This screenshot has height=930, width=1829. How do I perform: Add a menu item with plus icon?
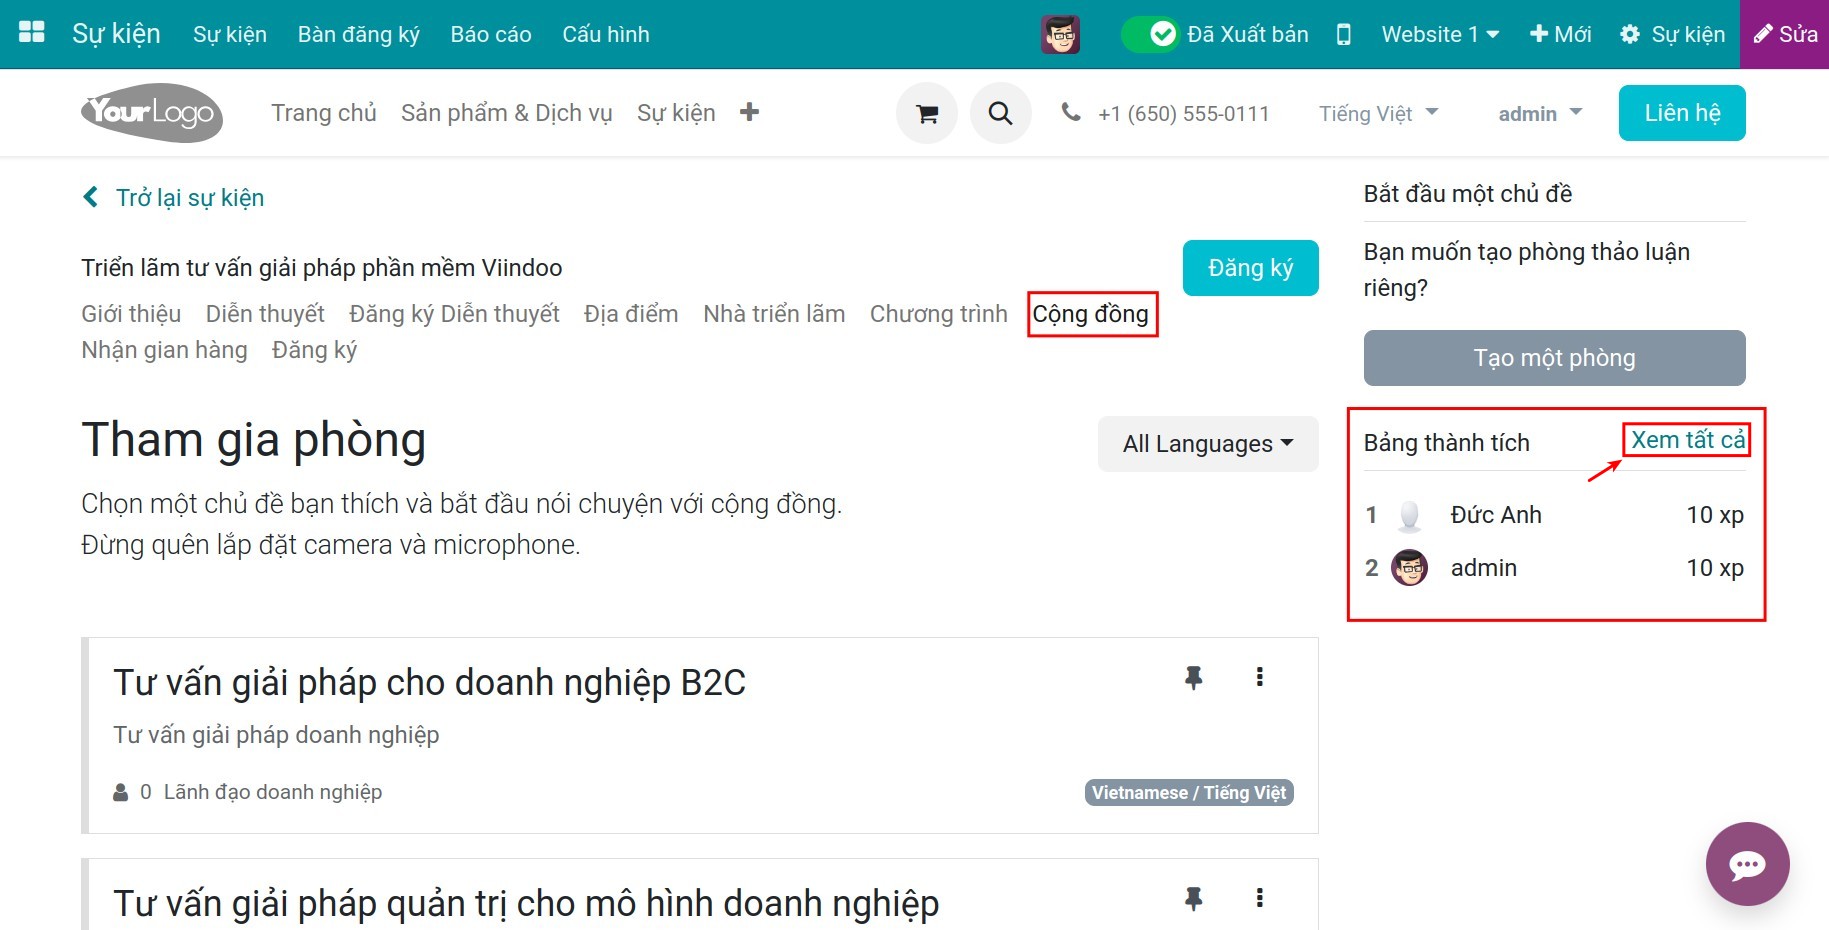point(749,112)
